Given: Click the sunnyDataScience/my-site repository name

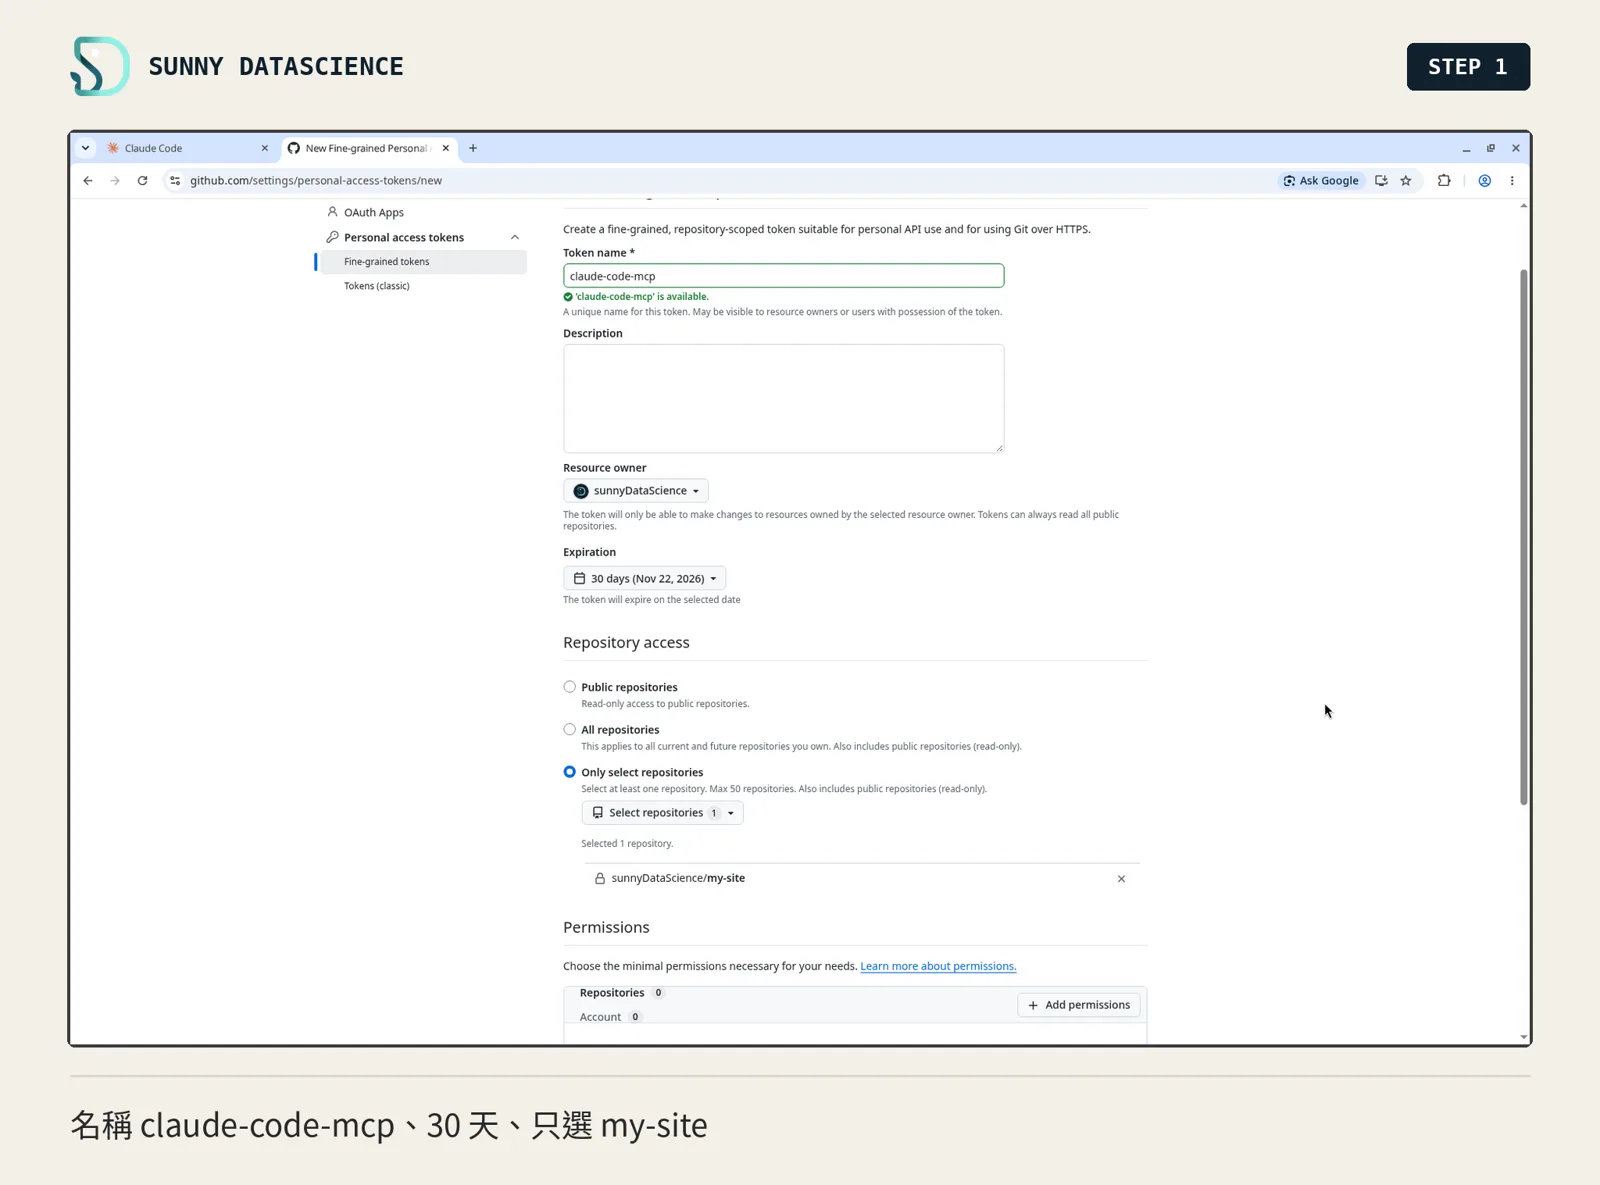Looking at the screenshot, I should click(x=678, y=878).
